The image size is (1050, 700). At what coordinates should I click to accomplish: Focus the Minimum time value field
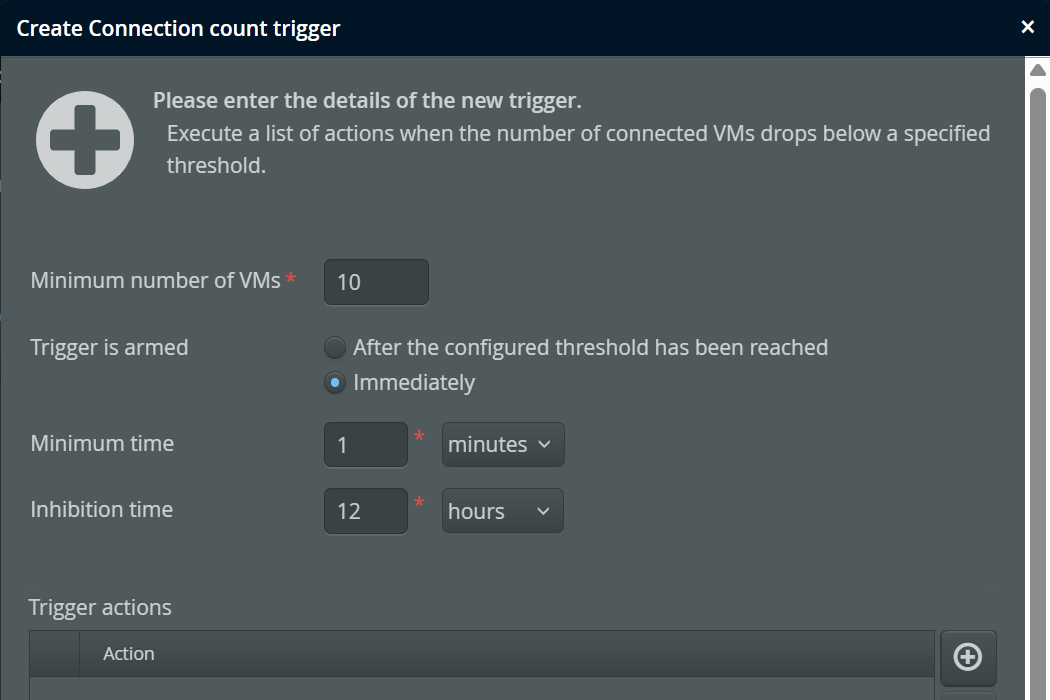[365, 445]
